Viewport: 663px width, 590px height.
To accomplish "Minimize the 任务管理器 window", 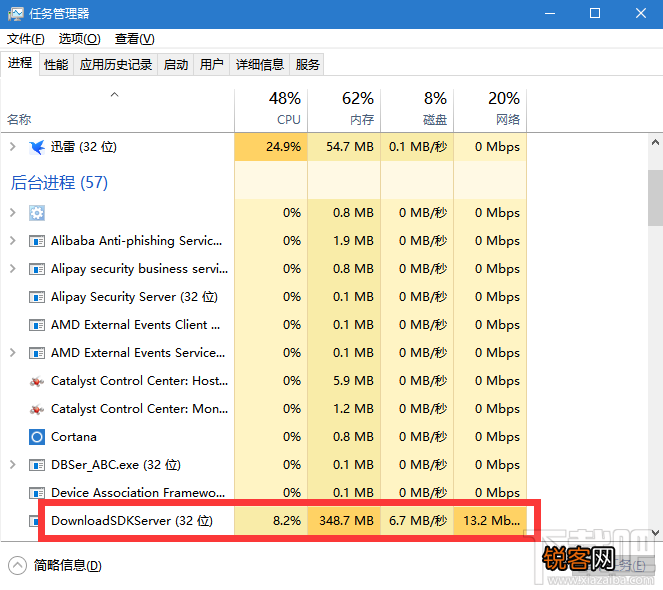I will pos(550,14).
